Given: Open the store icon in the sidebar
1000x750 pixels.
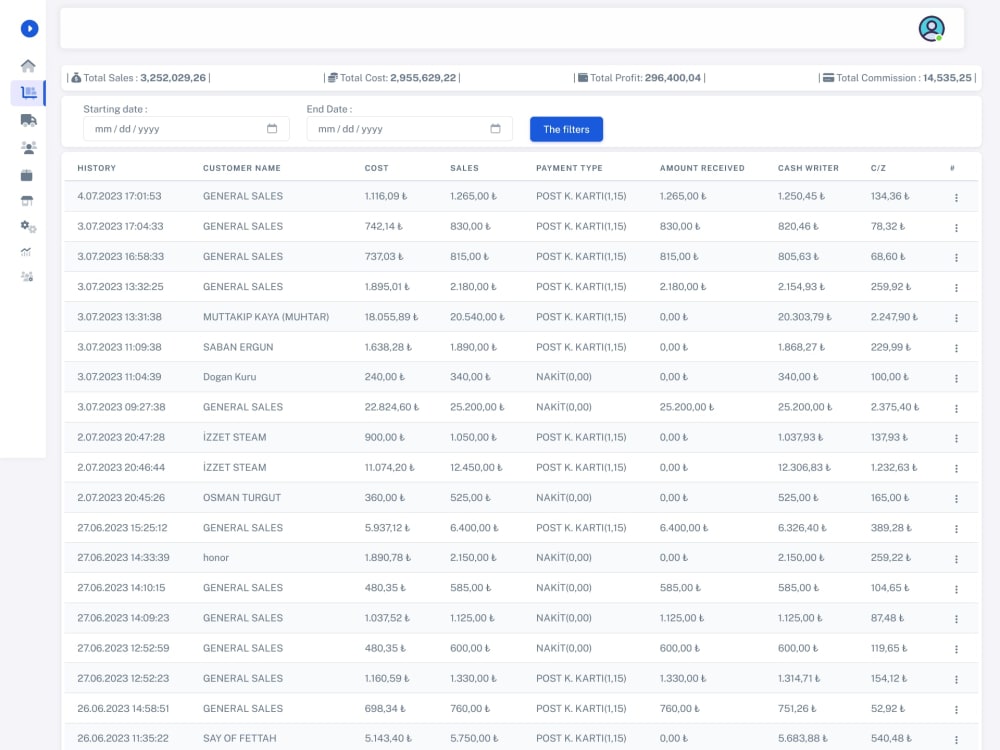Looking at the screenshot, I should pos(27,201).
